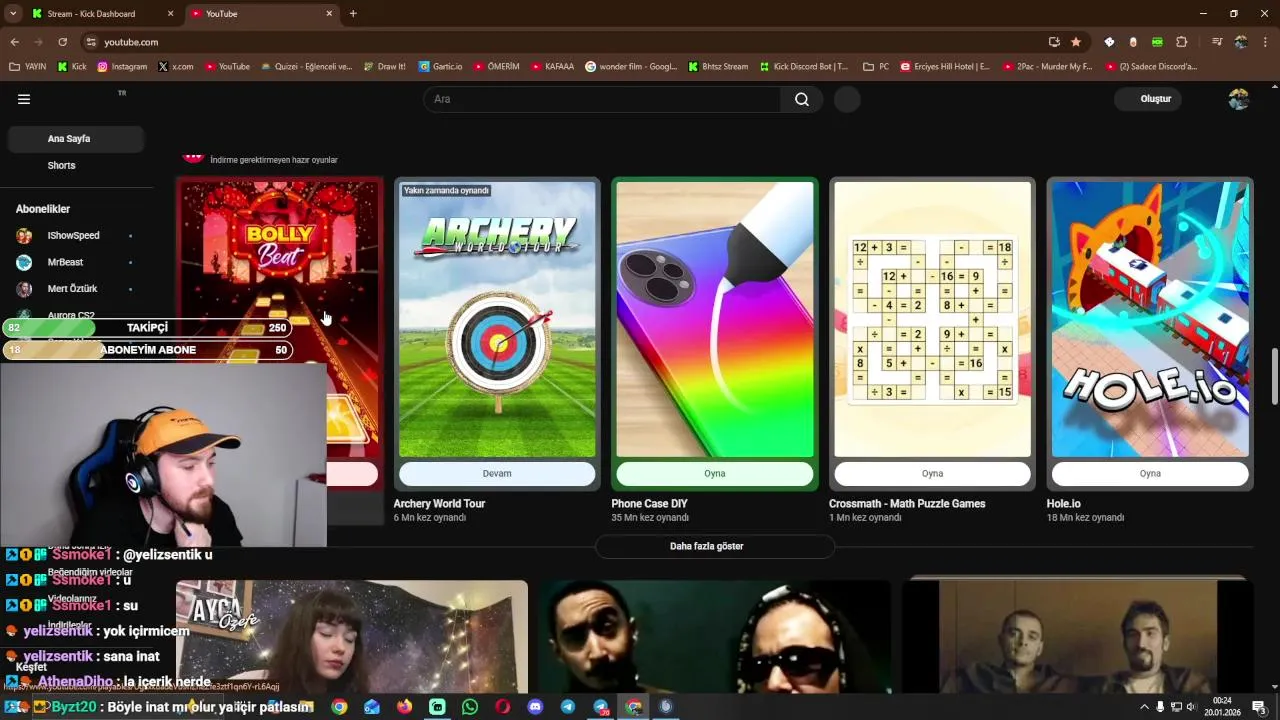This screenshot has width=1280, height=720.
Task: Open the Archery World Tour game thumbnail
Action: 497,319
